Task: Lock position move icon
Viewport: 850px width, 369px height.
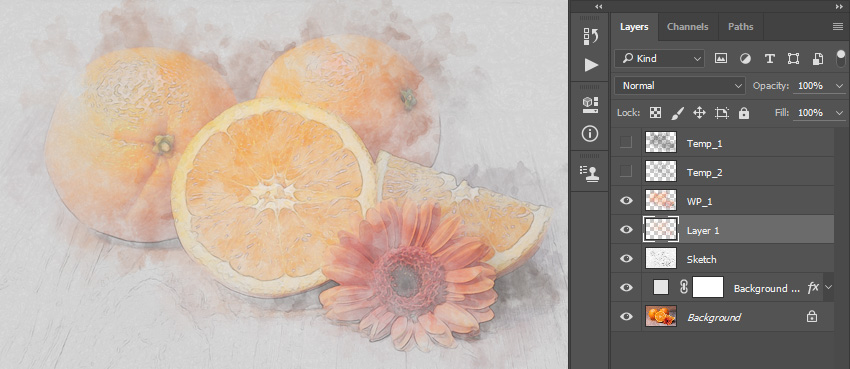Action: point(699,113)
